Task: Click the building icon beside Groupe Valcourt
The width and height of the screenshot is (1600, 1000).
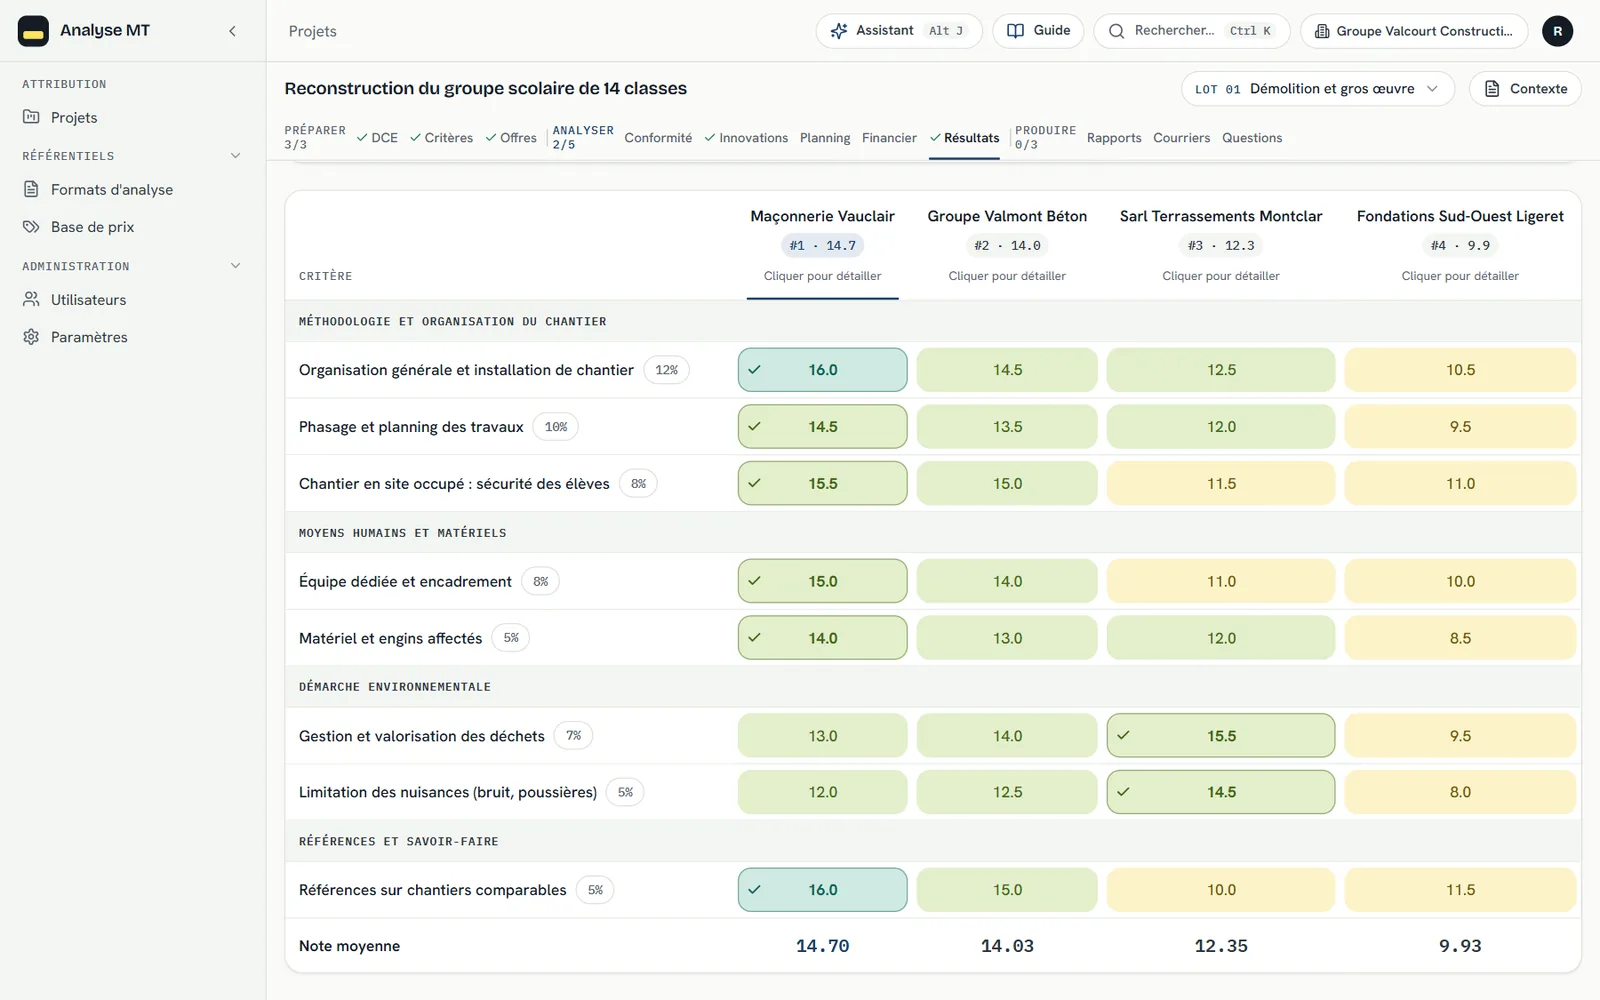Action: click(x=1322, y=31)
